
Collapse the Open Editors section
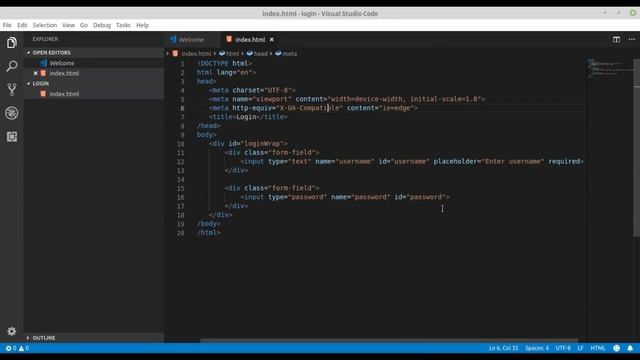coord(29,53)
